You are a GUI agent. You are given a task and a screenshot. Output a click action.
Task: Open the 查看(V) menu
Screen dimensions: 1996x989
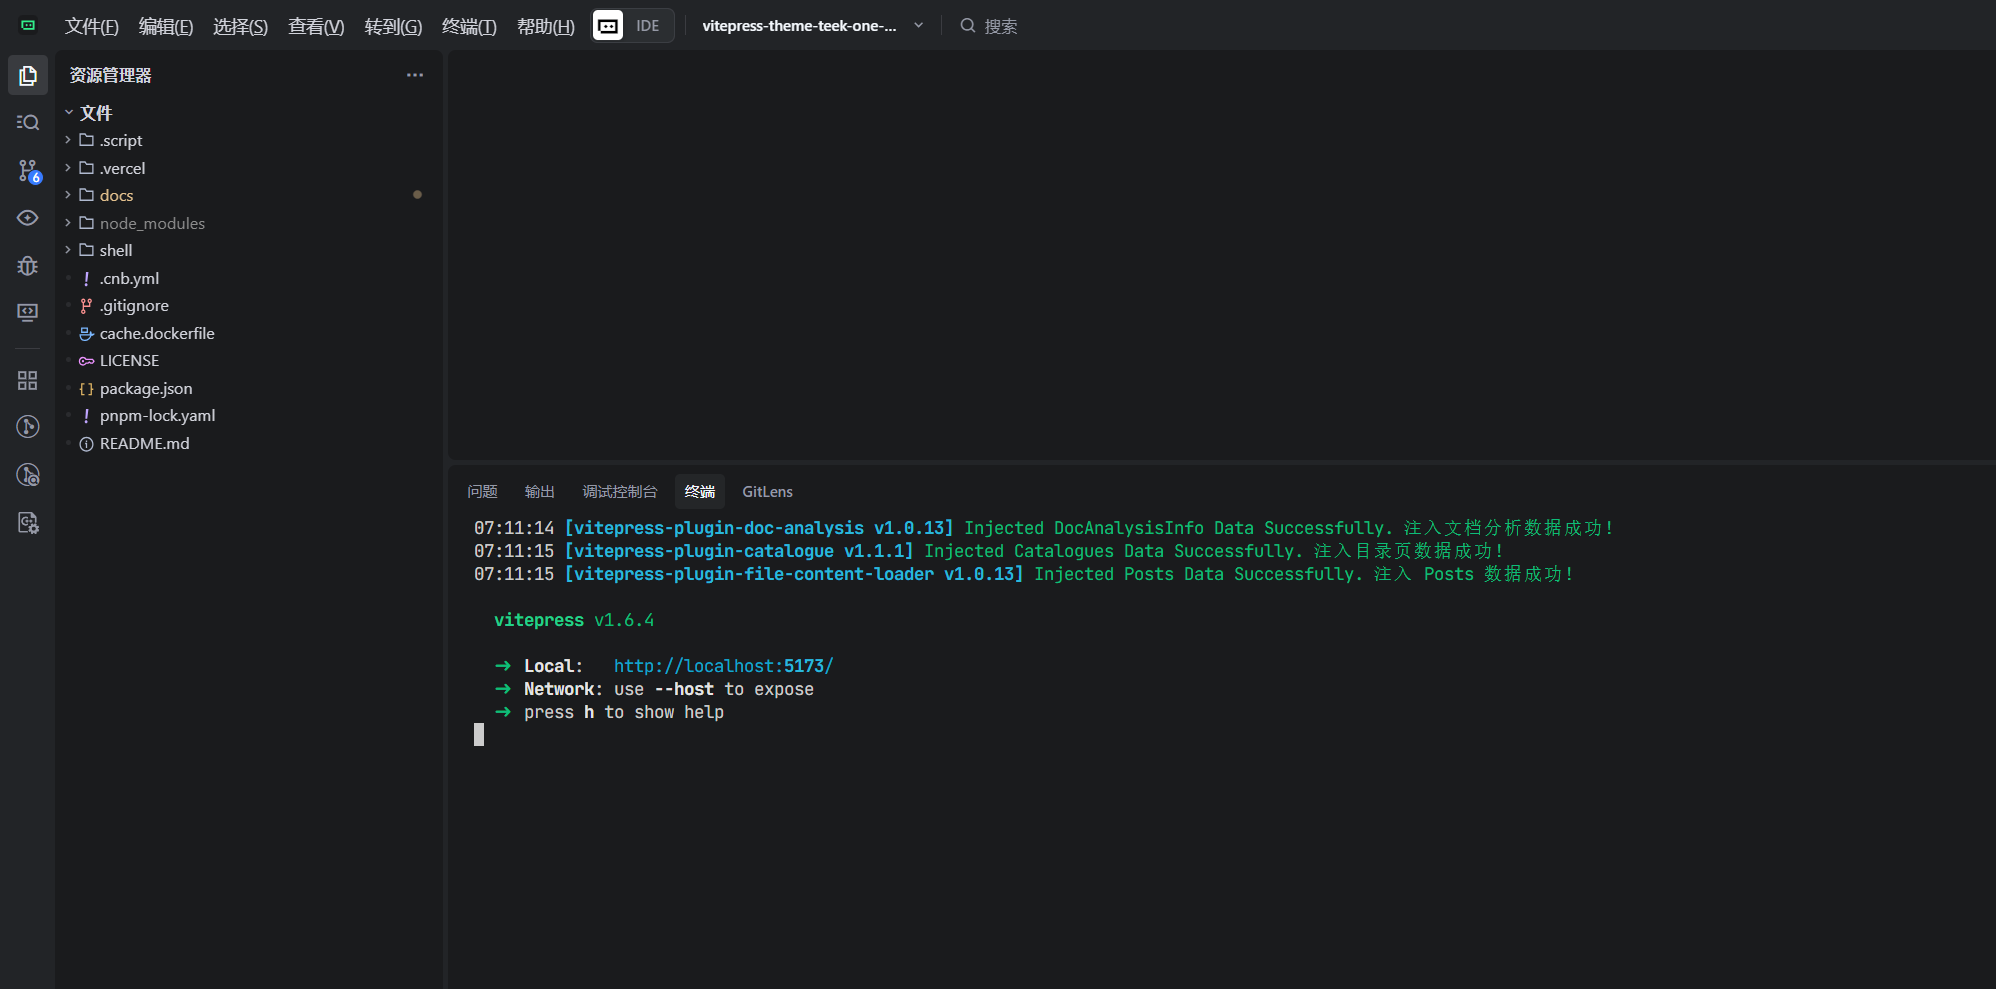(x=316, y=26)
